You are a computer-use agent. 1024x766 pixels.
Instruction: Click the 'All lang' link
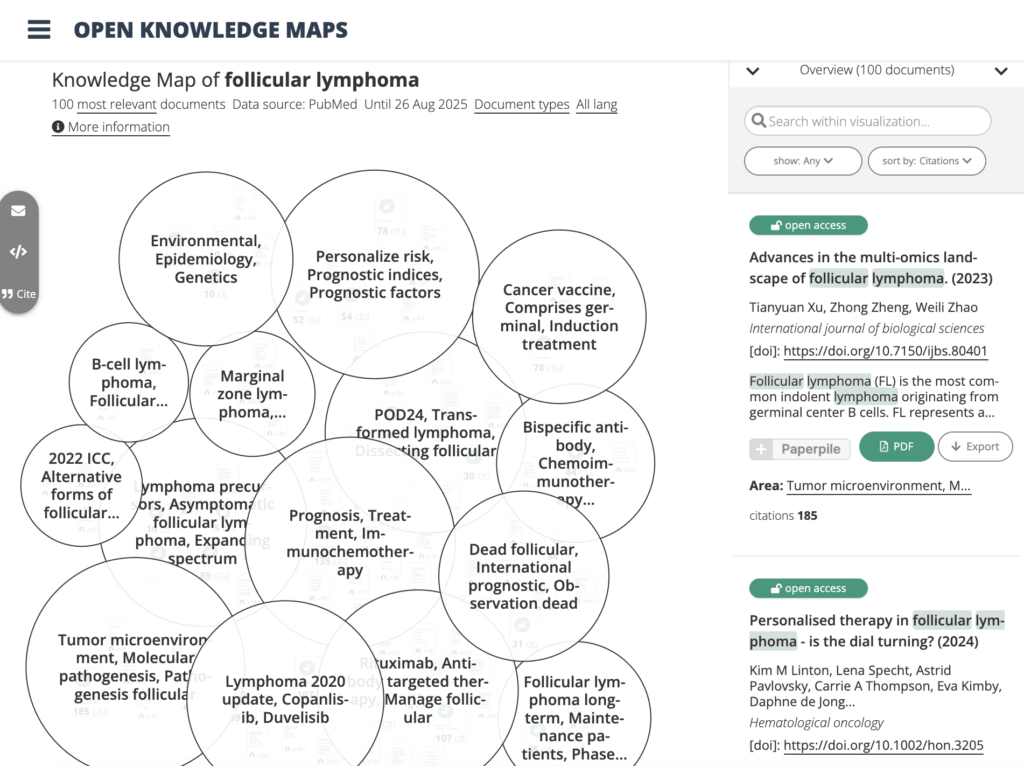point(596,105)
